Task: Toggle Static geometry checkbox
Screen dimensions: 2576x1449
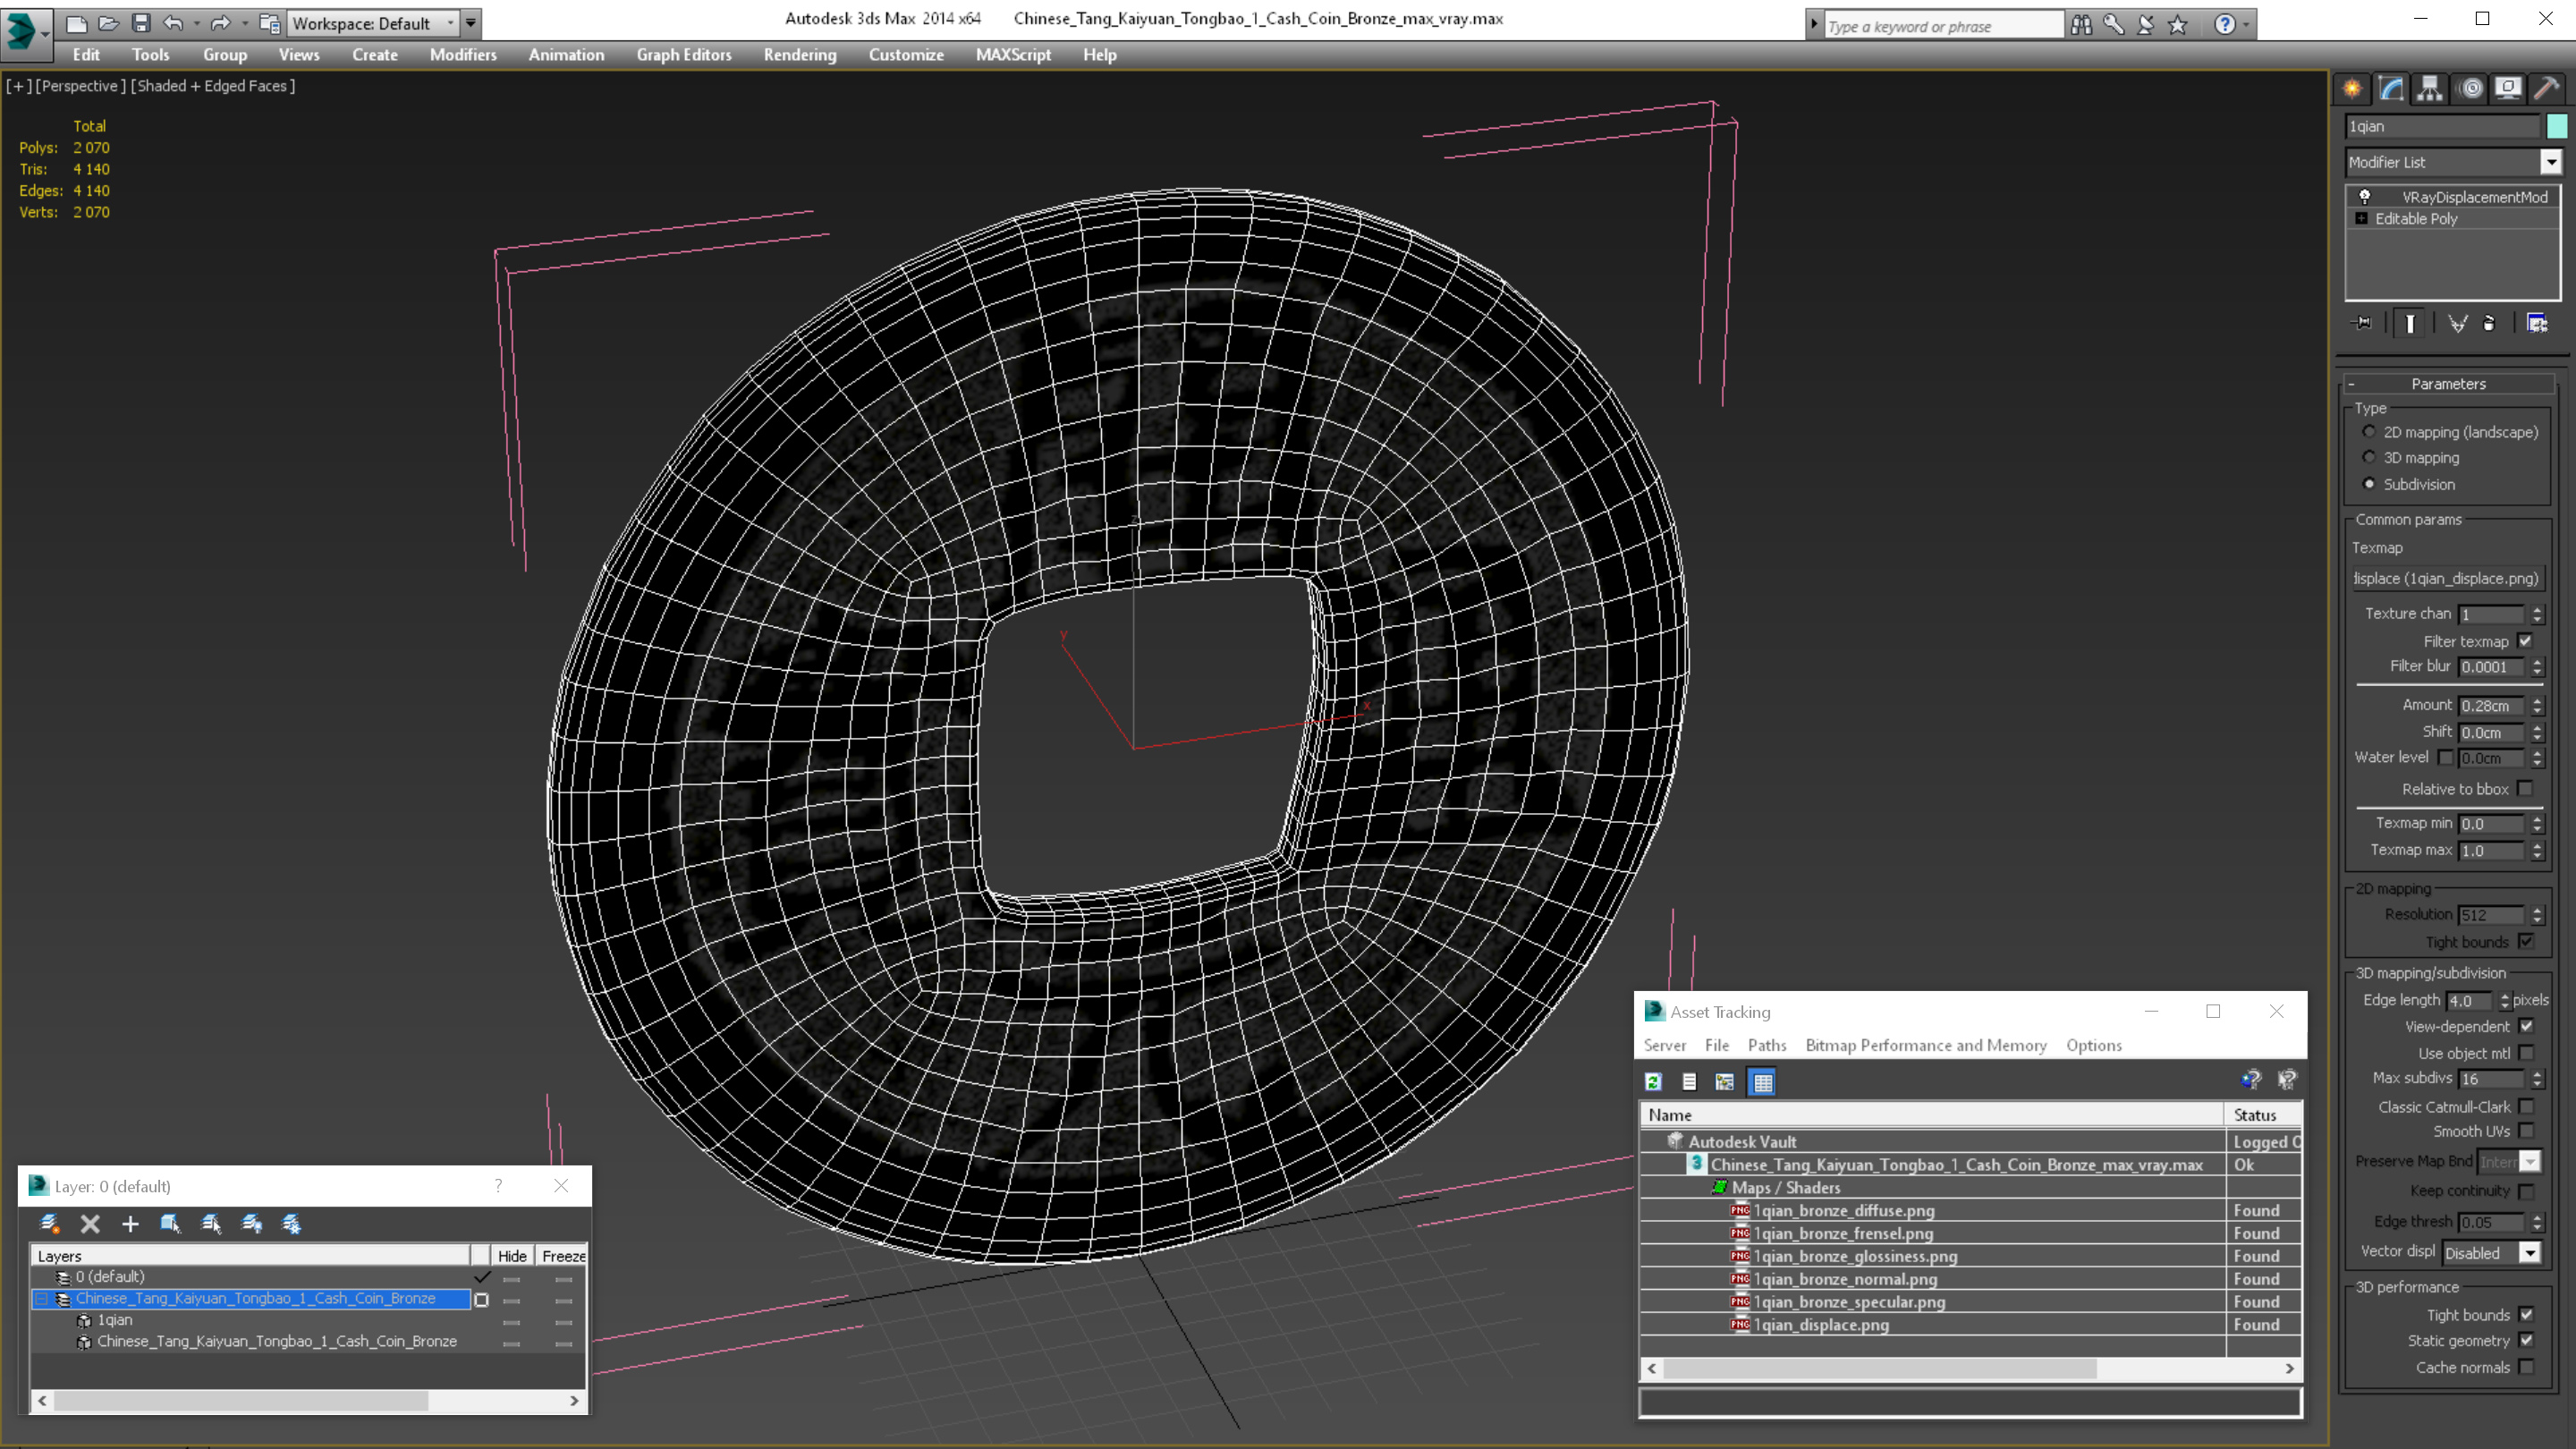Action: click(x=2527, y=1340)
